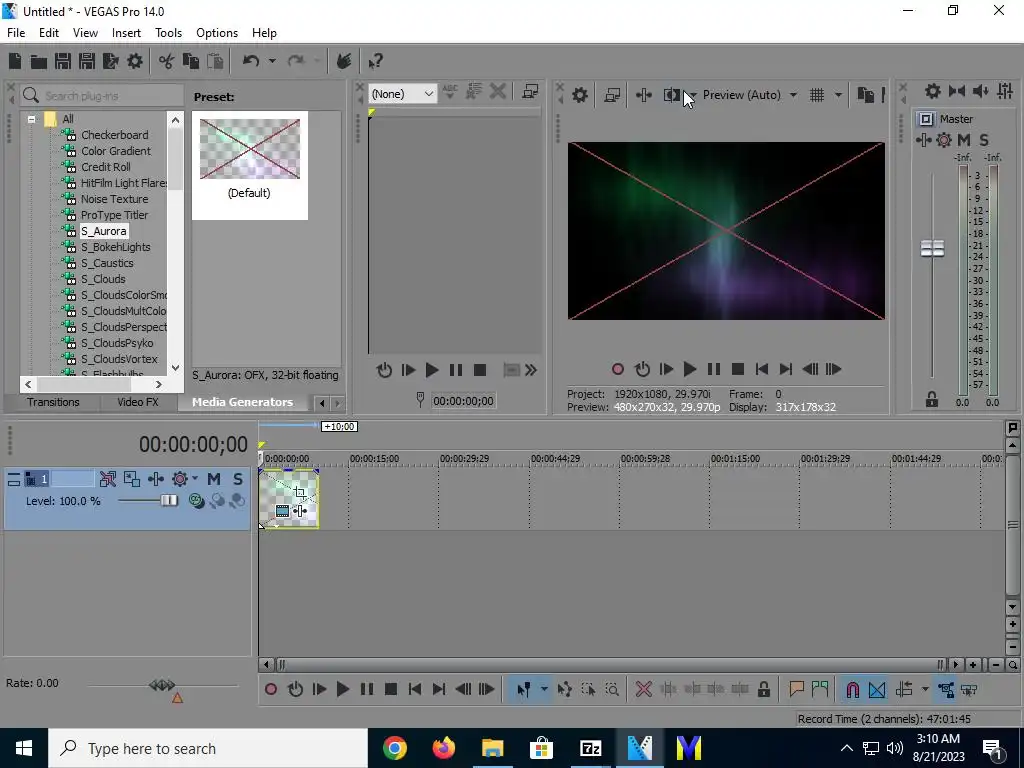The image size is (1024, 768).
Task: Open File Explorer from the taskbar
Action: pyautogui.click(x=492, y=748)
